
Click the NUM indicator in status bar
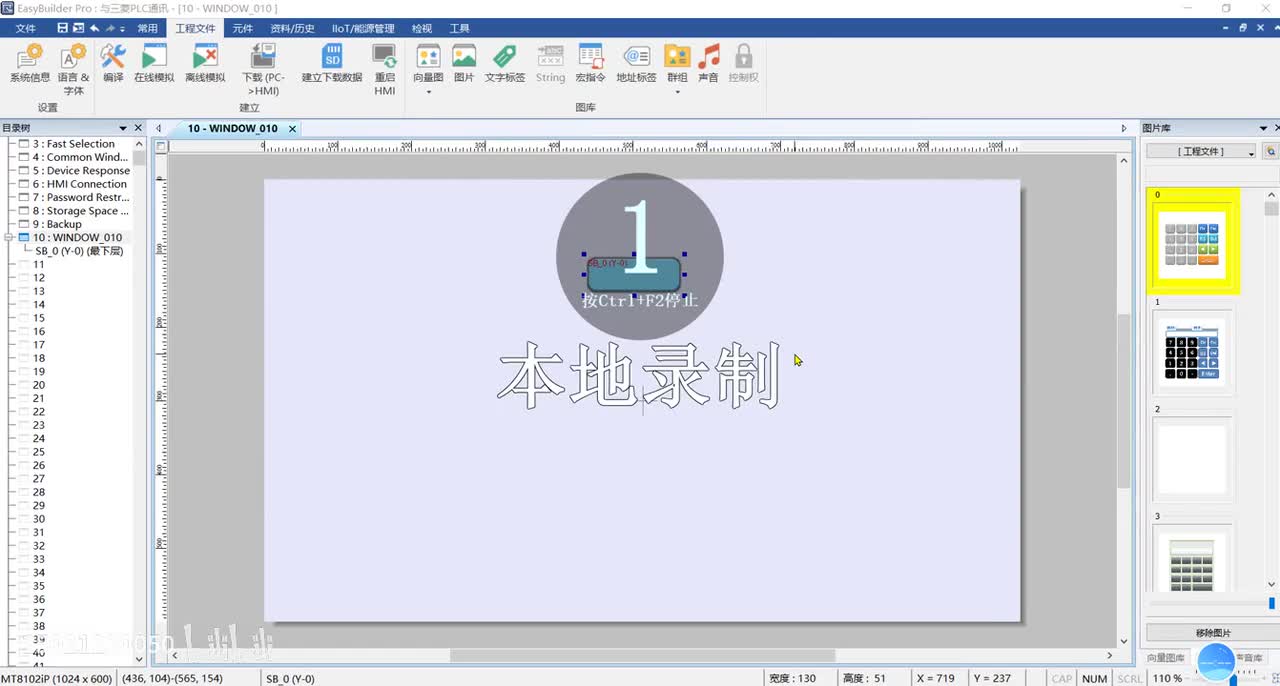1095,678
